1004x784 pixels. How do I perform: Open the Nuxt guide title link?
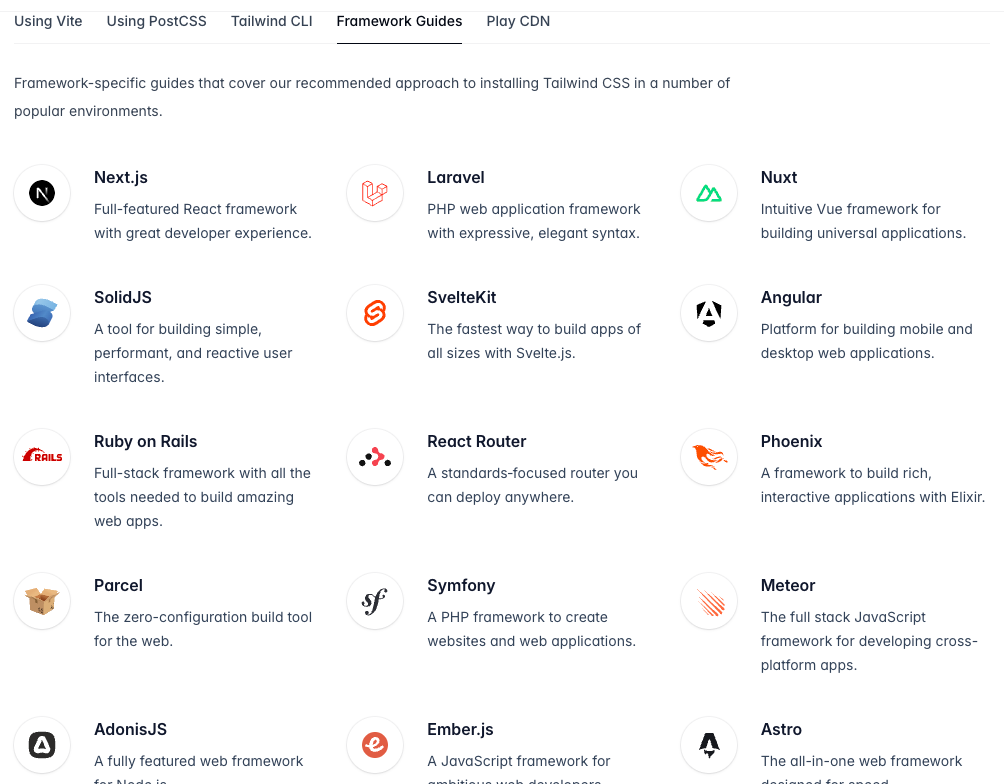point(779,177)
